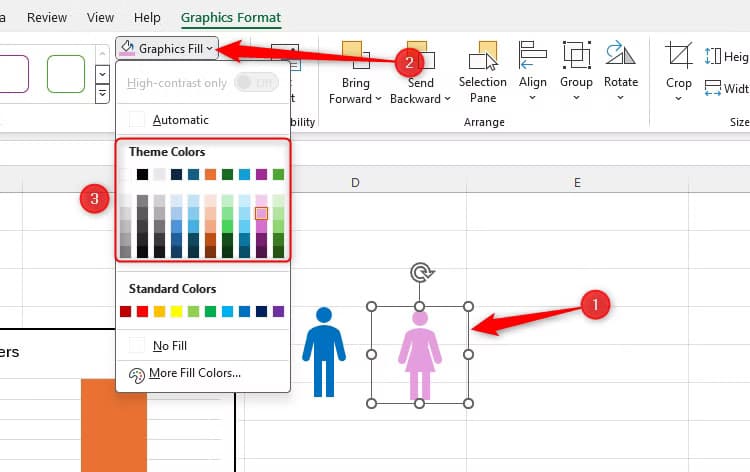The width and height of the screenshot is (750, 472).
Task: Toggle the High-contrast only switch
Action: coord(256,83)
